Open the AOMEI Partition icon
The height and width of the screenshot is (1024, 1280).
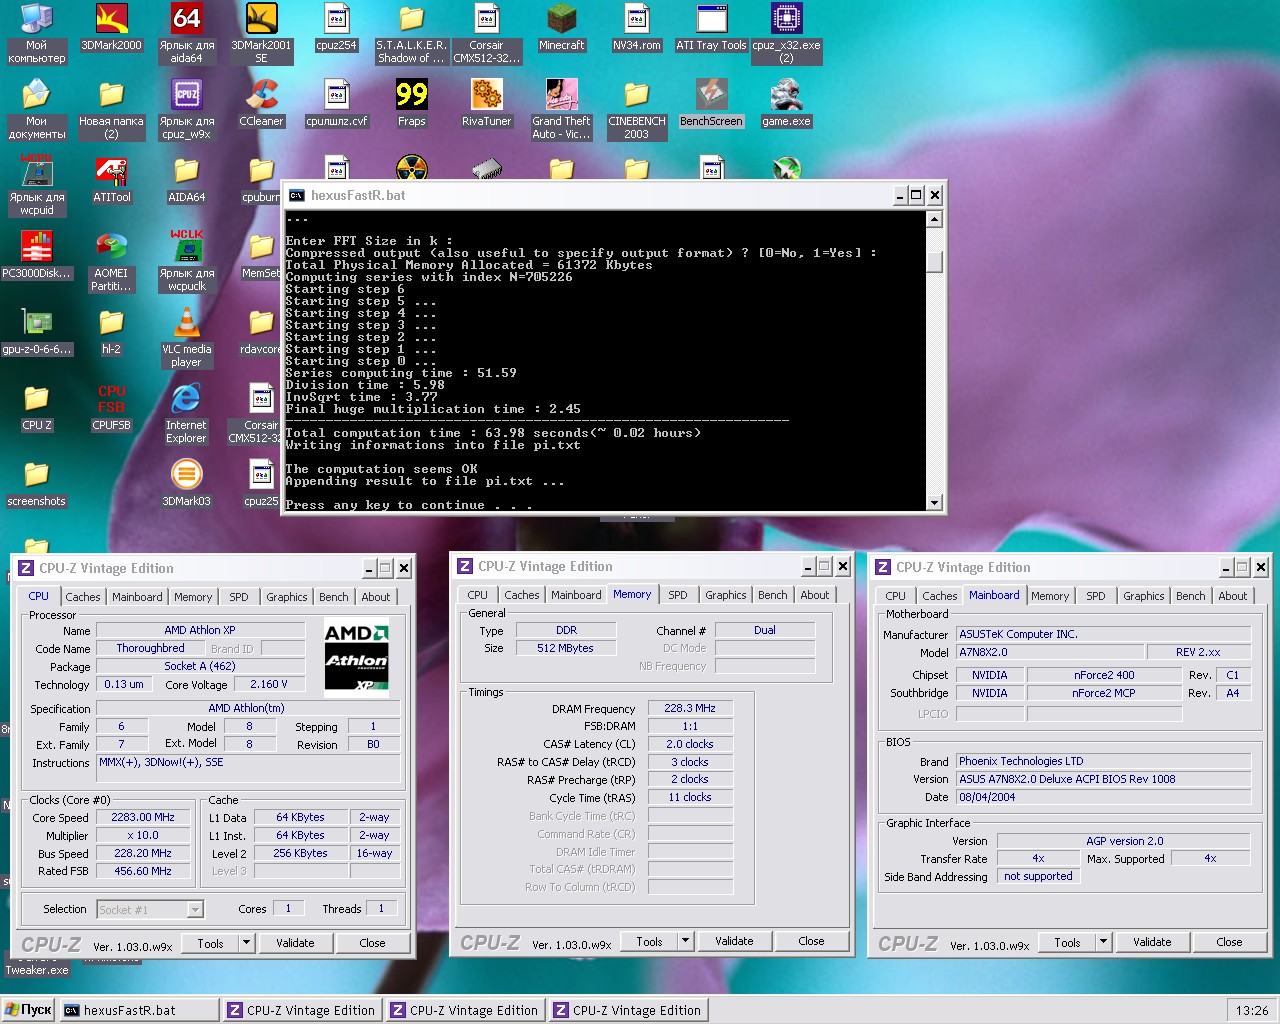(x=111, y=261)
